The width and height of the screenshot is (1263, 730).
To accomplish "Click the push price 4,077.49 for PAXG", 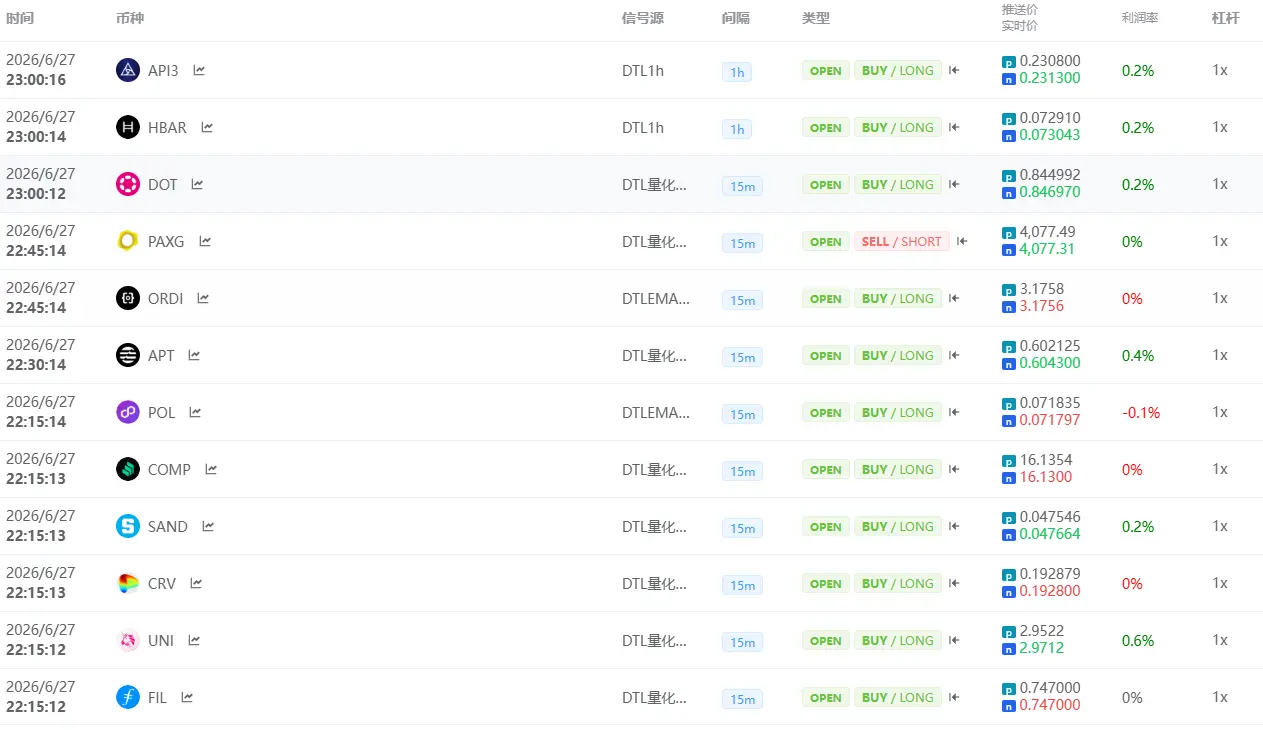I will 1047,232.
